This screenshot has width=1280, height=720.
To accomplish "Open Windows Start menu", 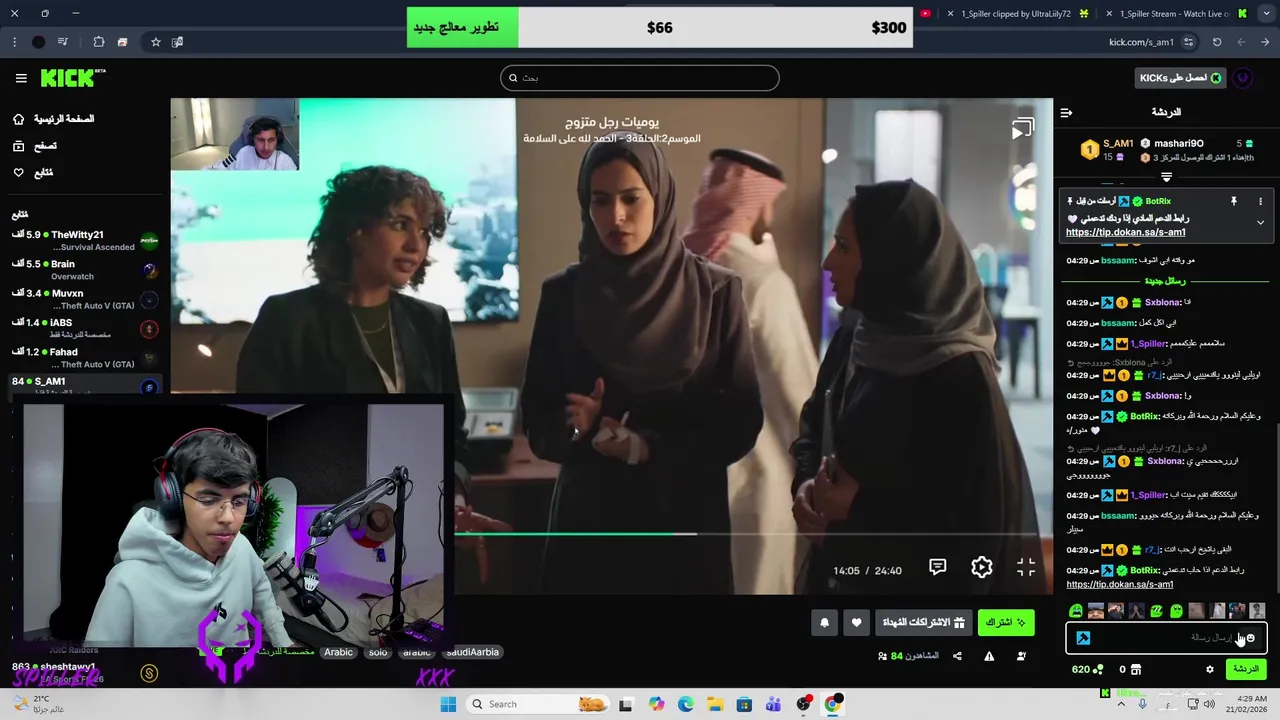I will pyautogui.click(x=448, y=704).
